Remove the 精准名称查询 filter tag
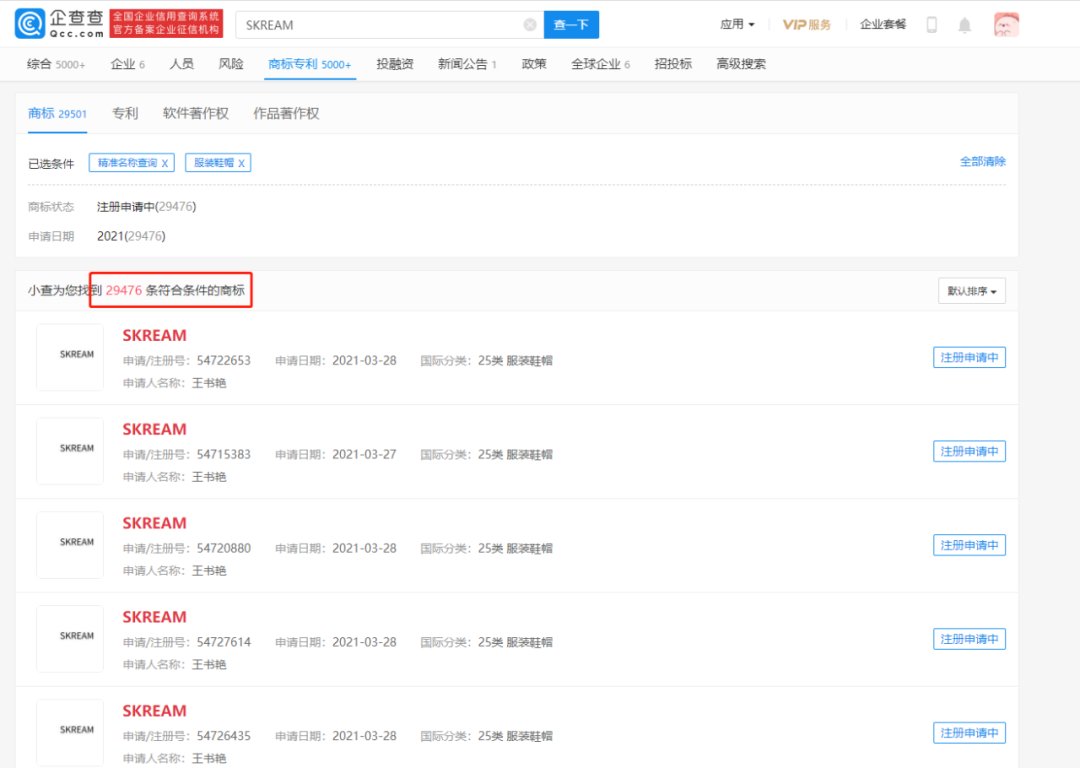This screenshot has height=768, width=1080. [165, 162]
